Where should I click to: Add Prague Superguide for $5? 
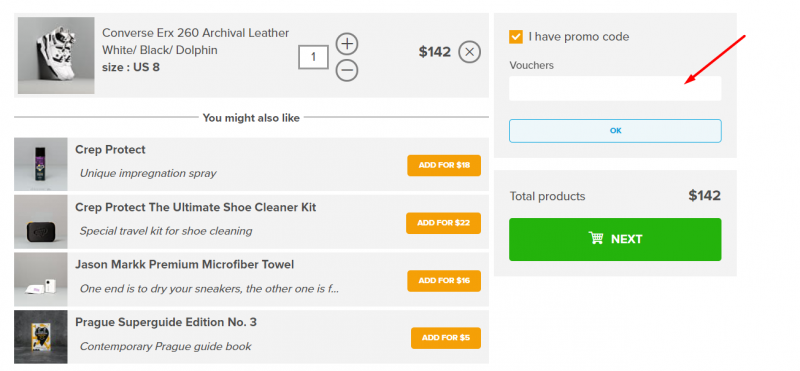446,338
